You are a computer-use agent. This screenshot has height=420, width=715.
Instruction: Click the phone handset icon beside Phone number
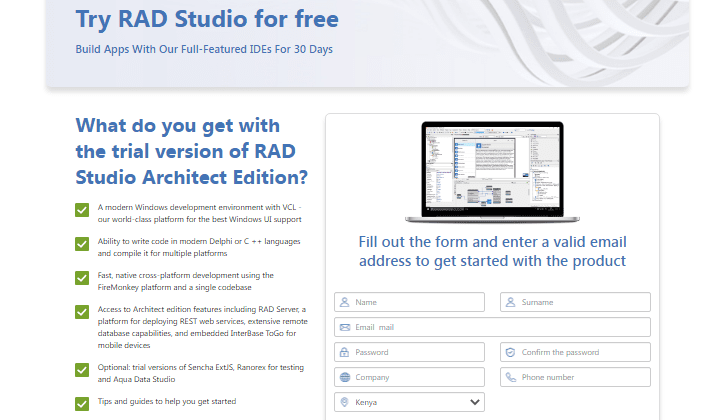point(509,377)
